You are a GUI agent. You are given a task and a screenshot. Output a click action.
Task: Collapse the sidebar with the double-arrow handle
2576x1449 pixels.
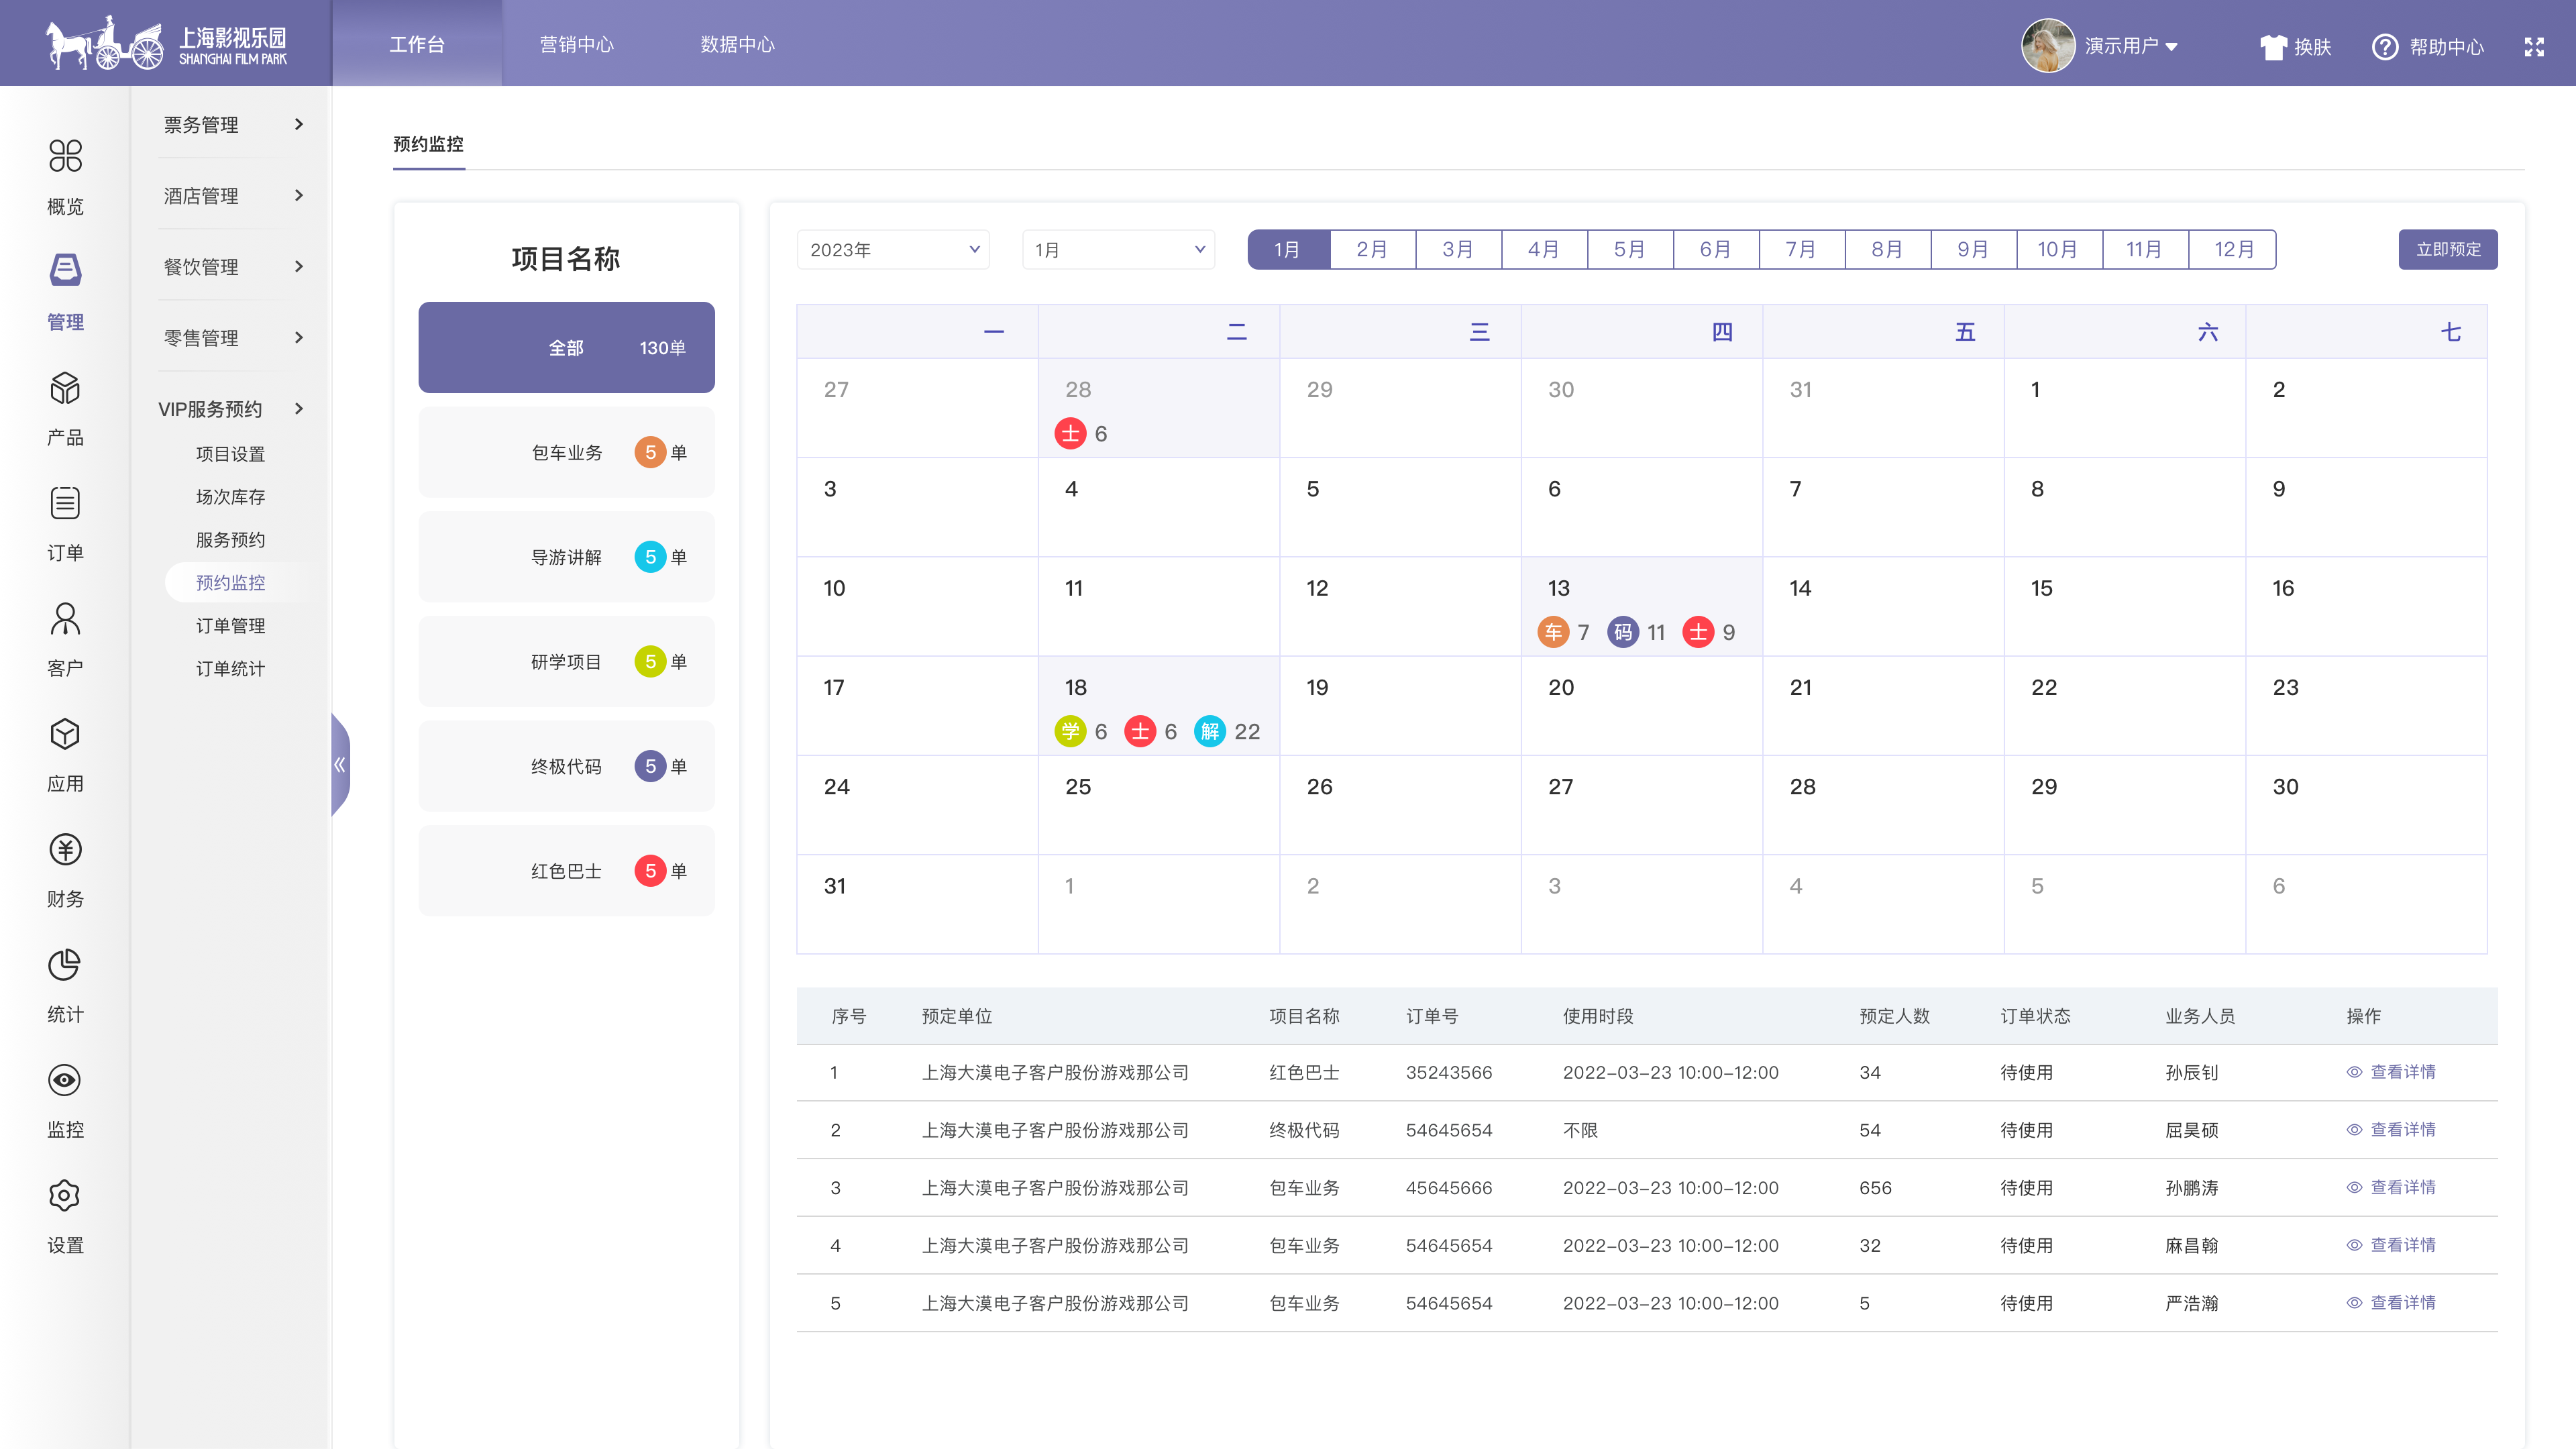[340, 765]
